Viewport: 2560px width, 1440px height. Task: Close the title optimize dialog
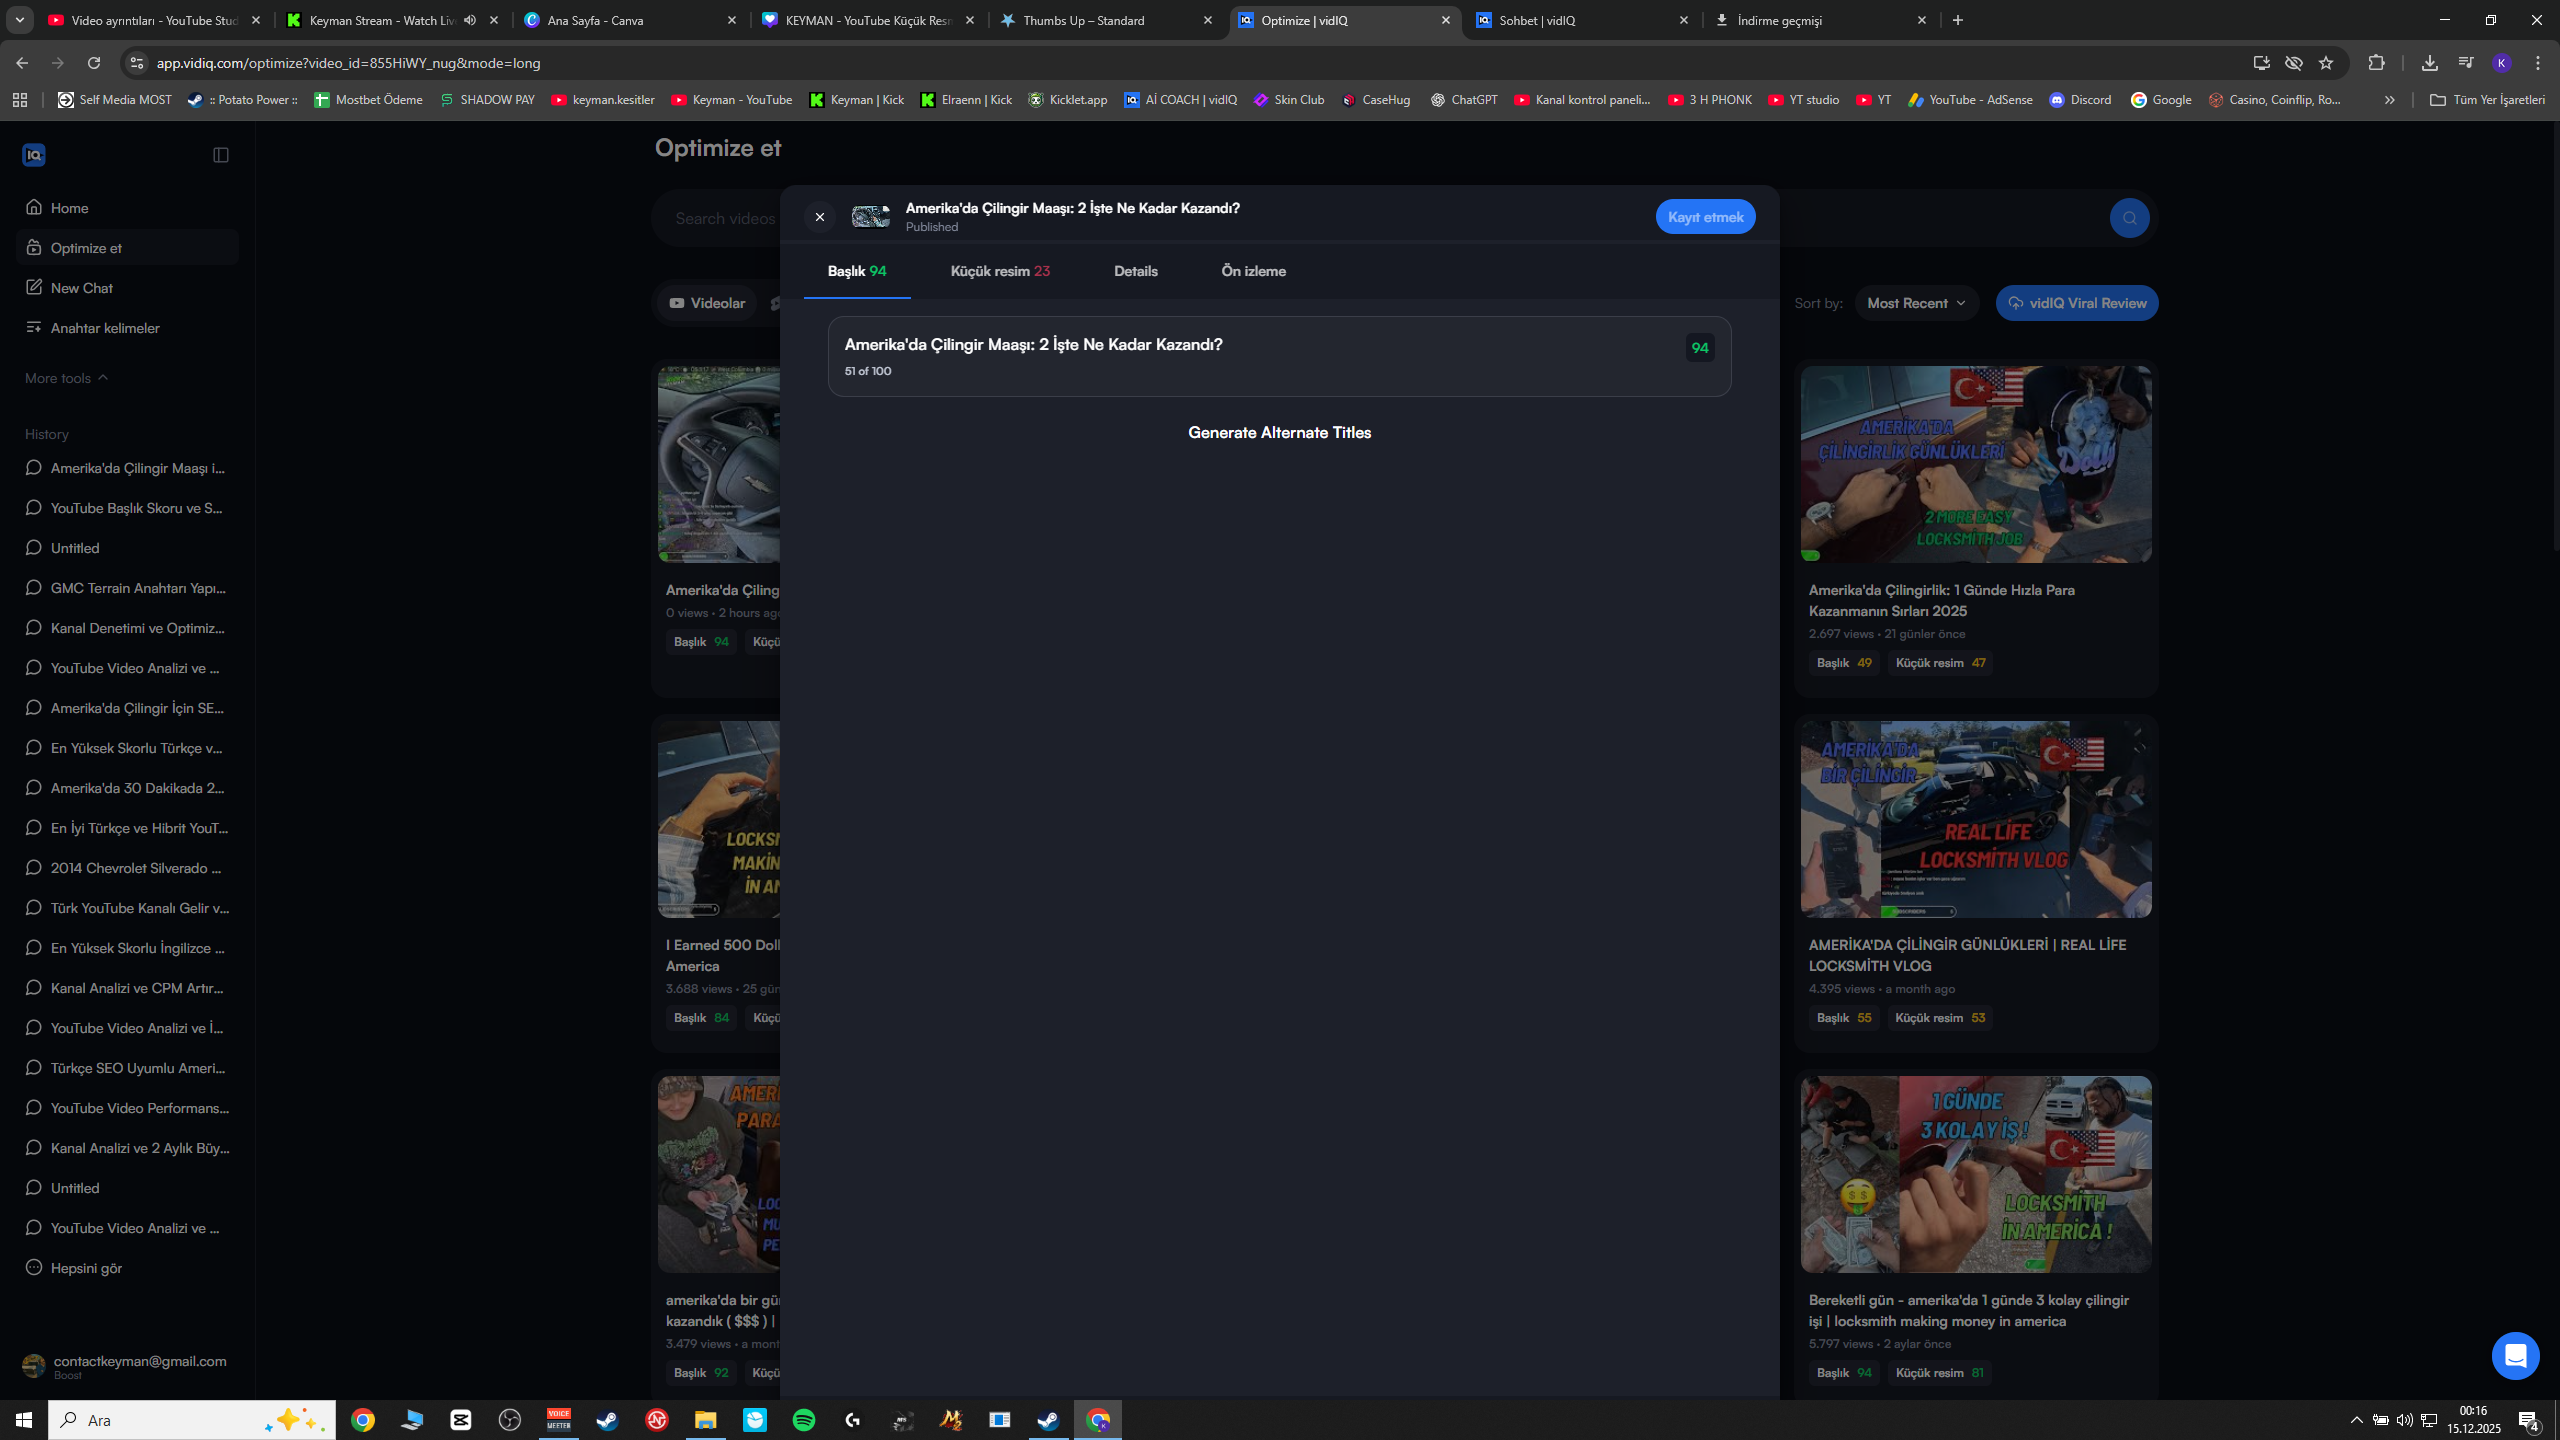(x=820, y=217)
